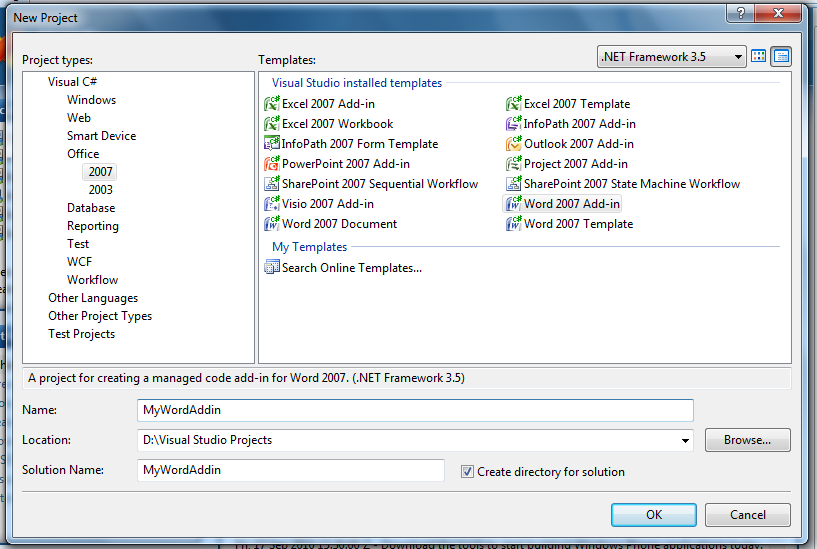
Task: Click into the Name input field
Action: (x=415, y=410)
